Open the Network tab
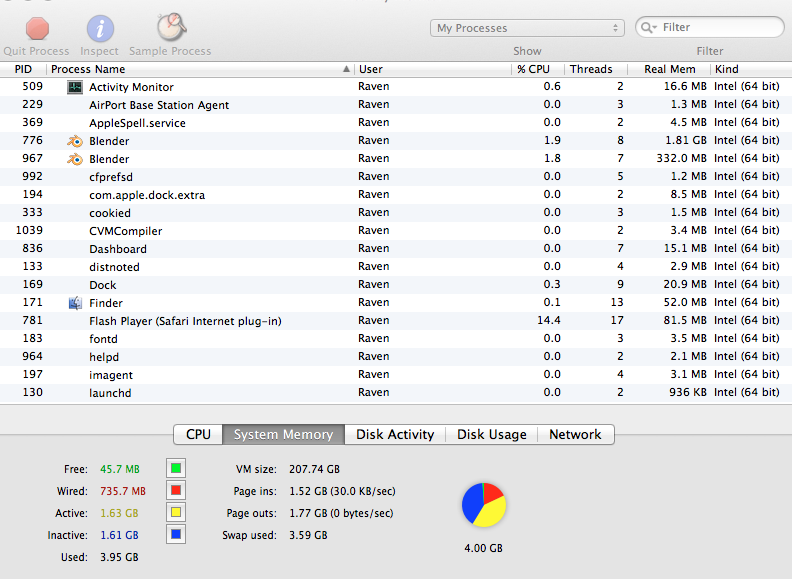 tap(575, 435)
